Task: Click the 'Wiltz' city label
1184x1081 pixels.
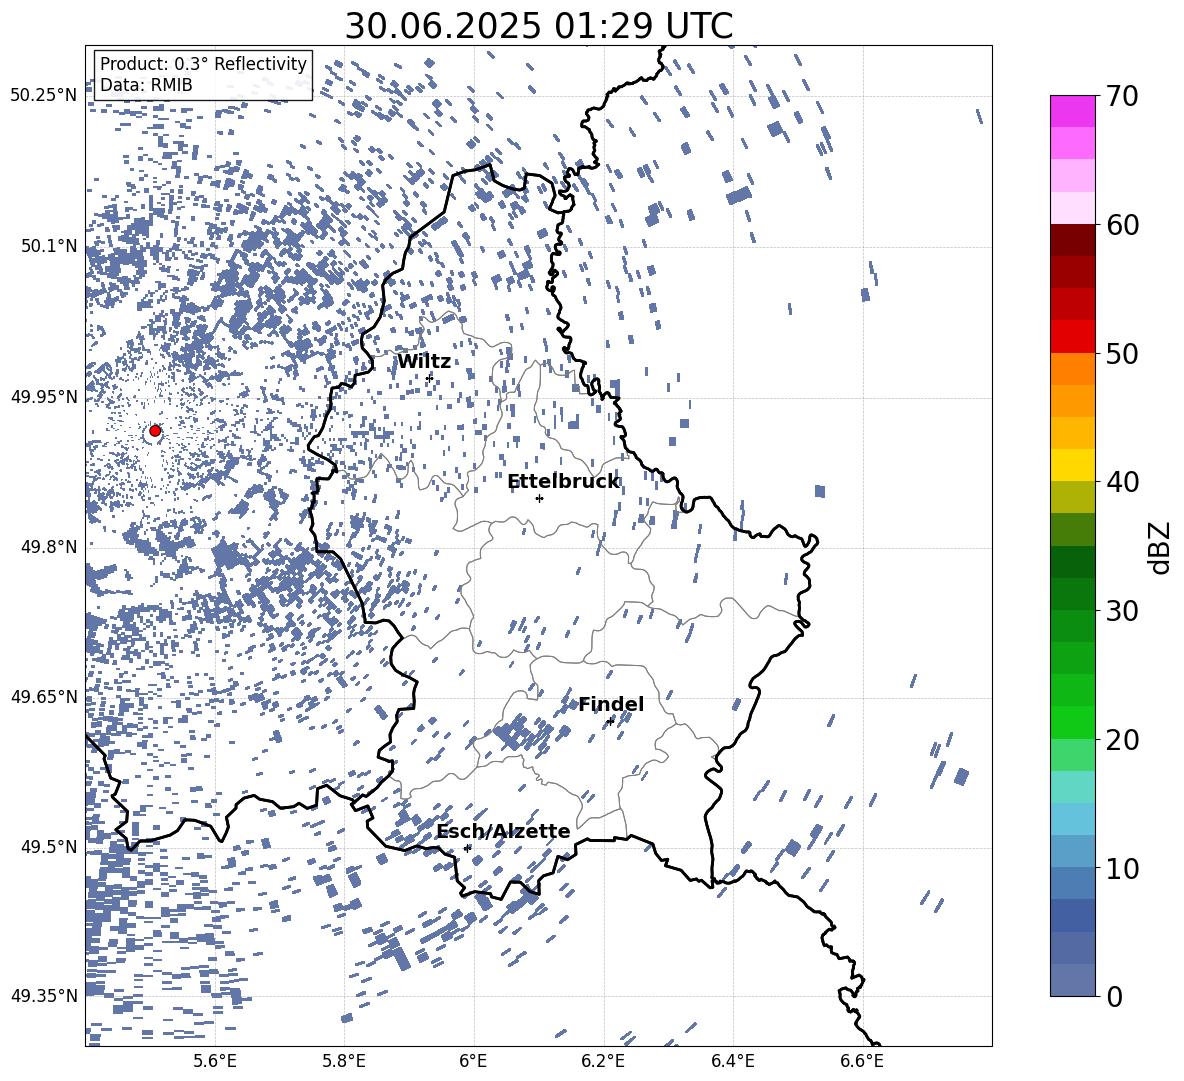Action: (x=424, y=362)
